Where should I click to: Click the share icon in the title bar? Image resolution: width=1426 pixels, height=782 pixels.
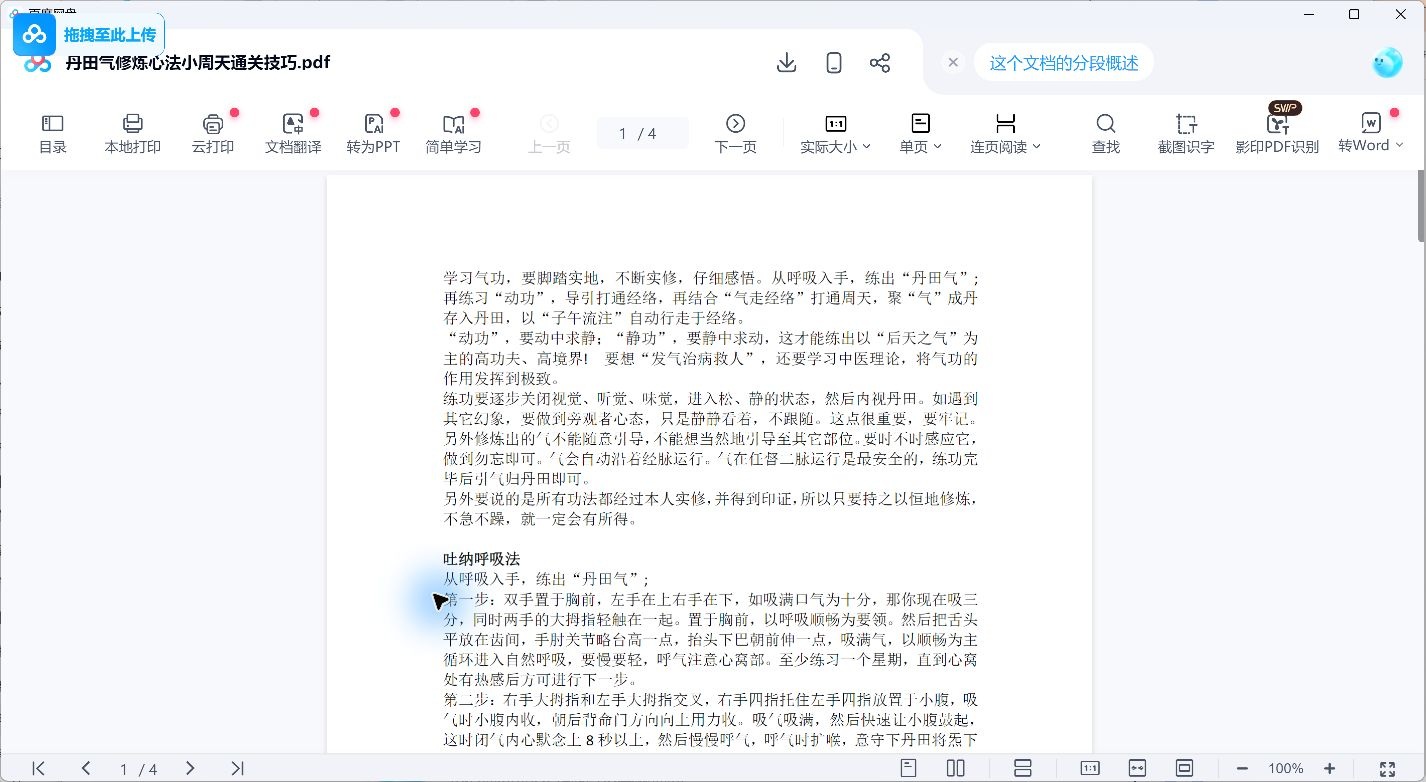[x=880, y=63]
